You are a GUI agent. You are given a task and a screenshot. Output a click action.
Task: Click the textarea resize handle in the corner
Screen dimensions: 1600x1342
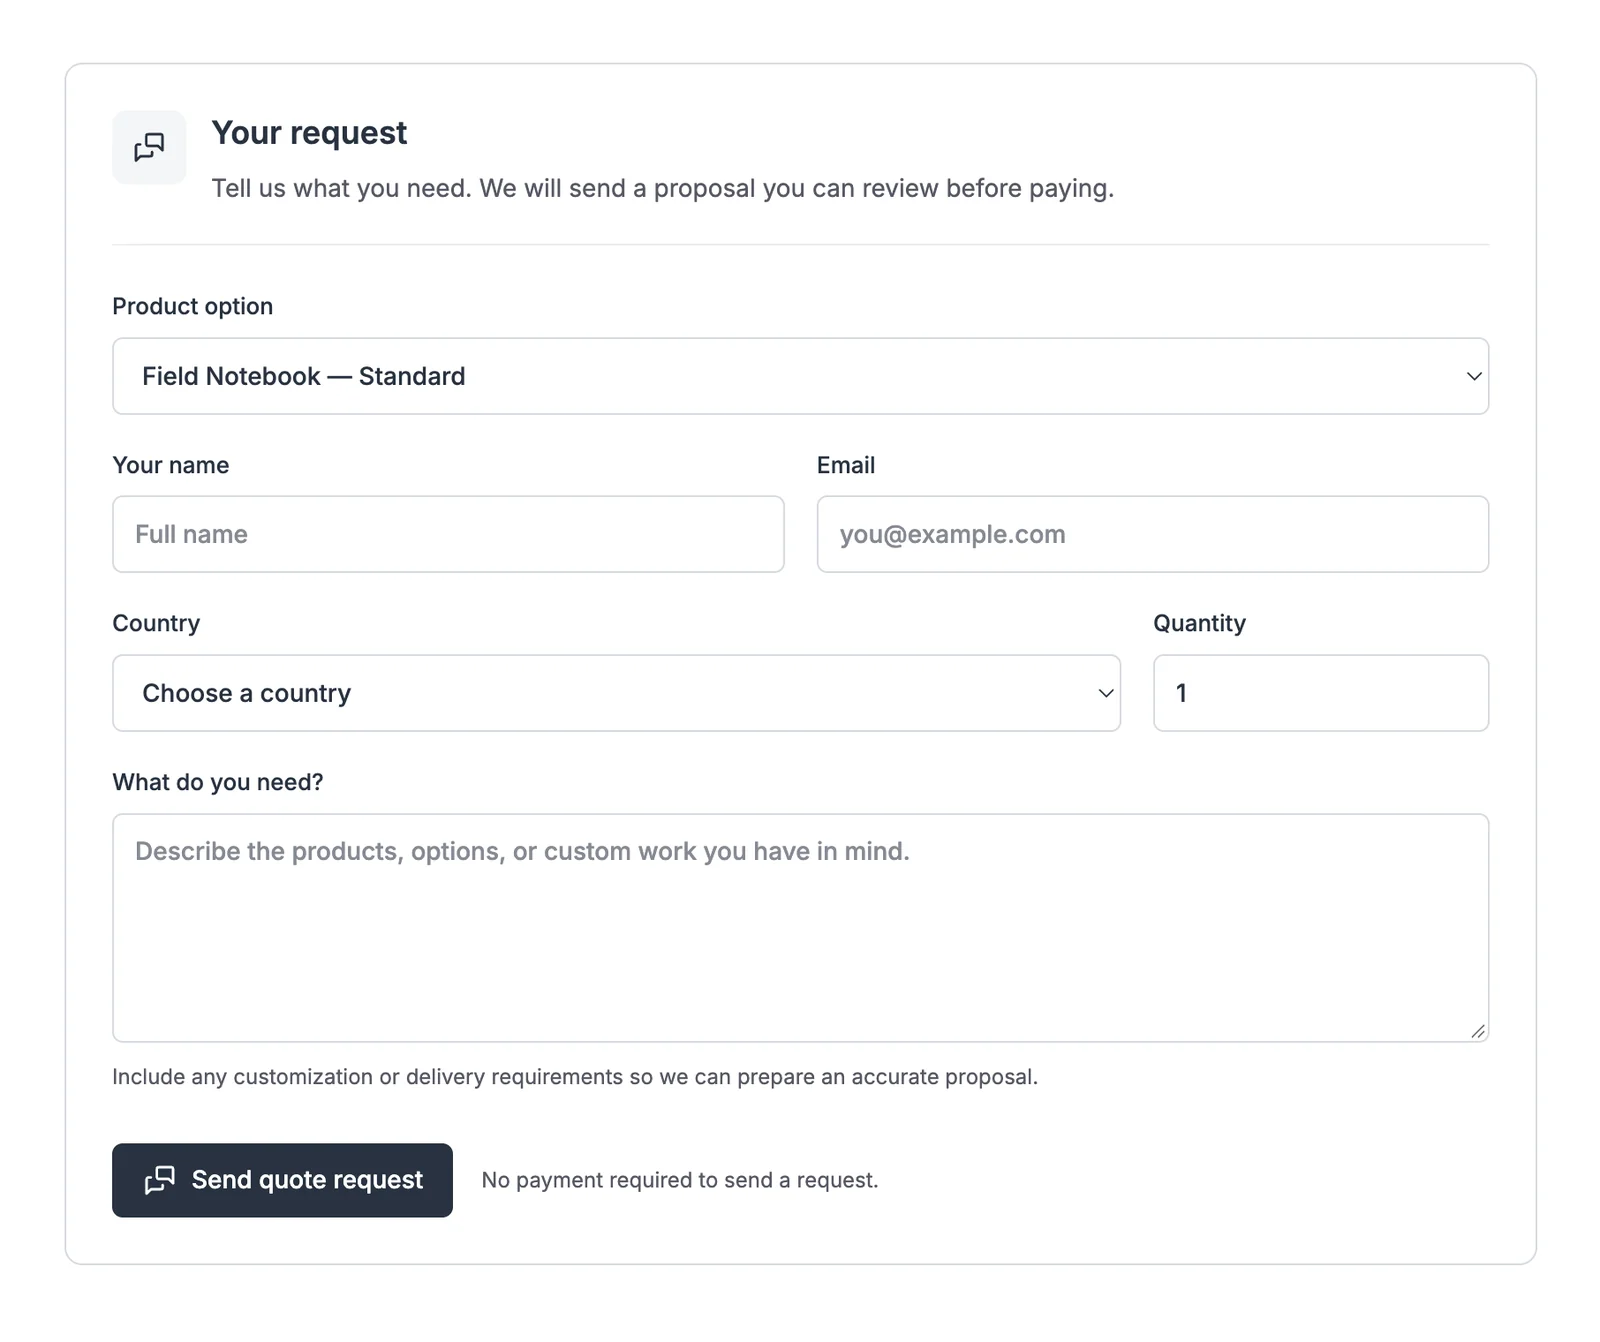coord(1478,1031)
